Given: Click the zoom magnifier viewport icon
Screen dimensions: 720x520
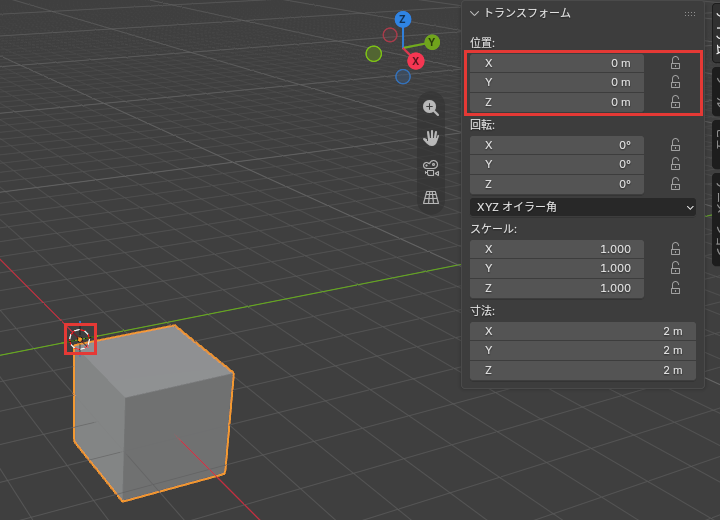Looking at the screenshot, I should coord(431,108).
